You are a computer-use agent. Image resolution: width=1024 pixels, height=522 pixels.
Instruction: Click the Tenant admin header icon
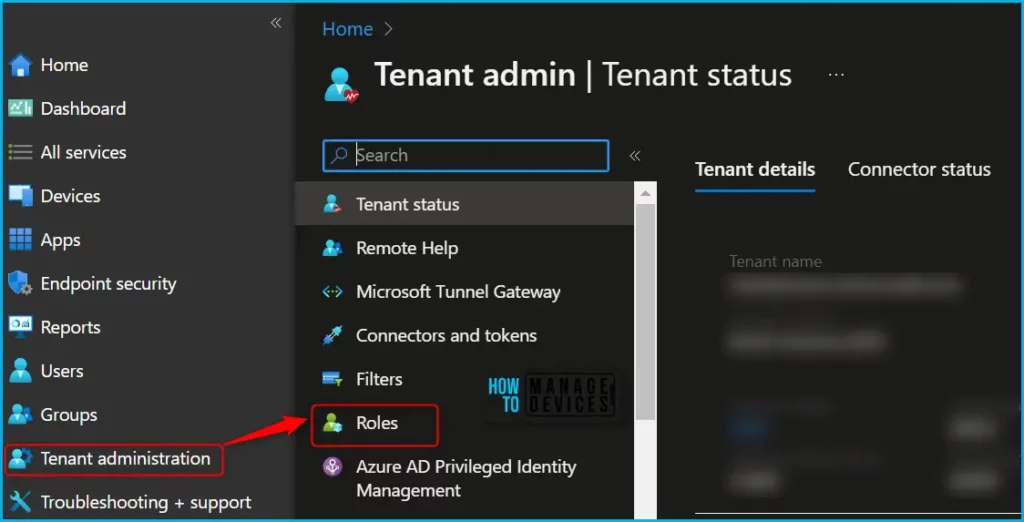click(341, 85)
